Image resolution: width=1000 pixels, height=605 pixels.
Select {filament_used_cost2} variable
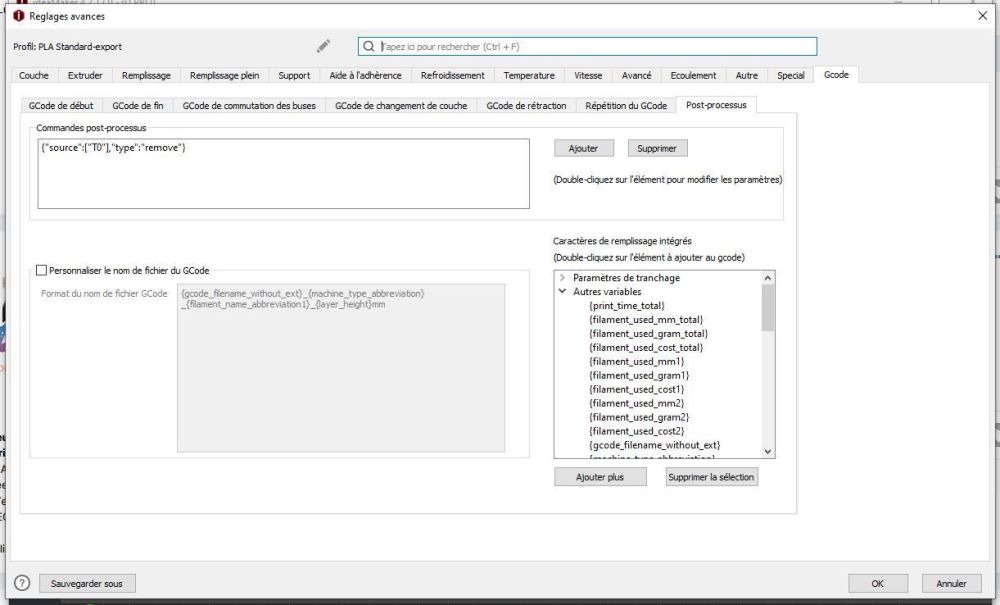pyautogui.click(x=636, y=431)
